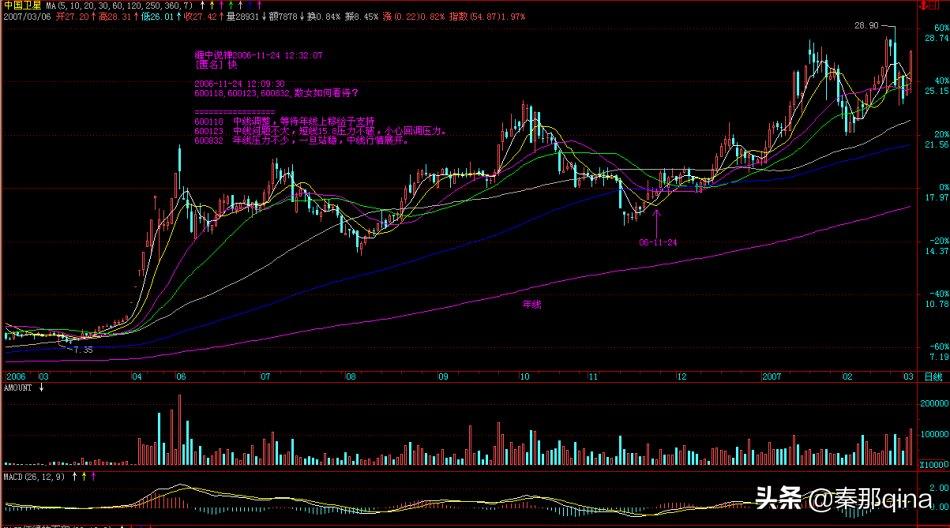Click the 12 month marker on time axis
The image size is (950, 528).
(x=682, y=377)
